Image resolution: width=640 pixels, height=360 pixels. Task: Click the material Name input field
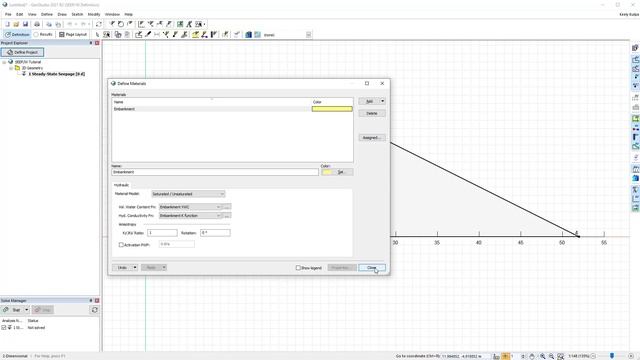[x=215, y=172]
